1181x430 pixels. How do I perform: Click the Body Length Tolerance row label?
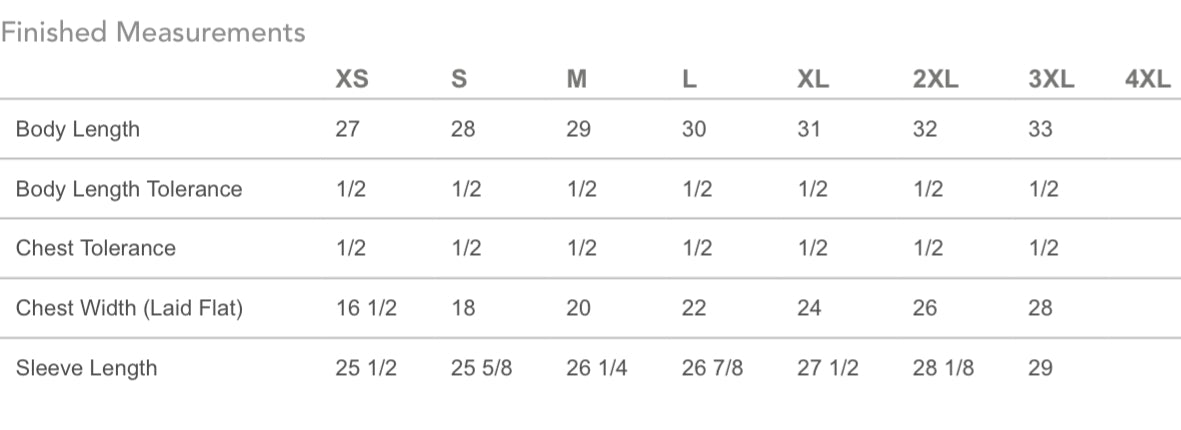[x=129, y=189]
